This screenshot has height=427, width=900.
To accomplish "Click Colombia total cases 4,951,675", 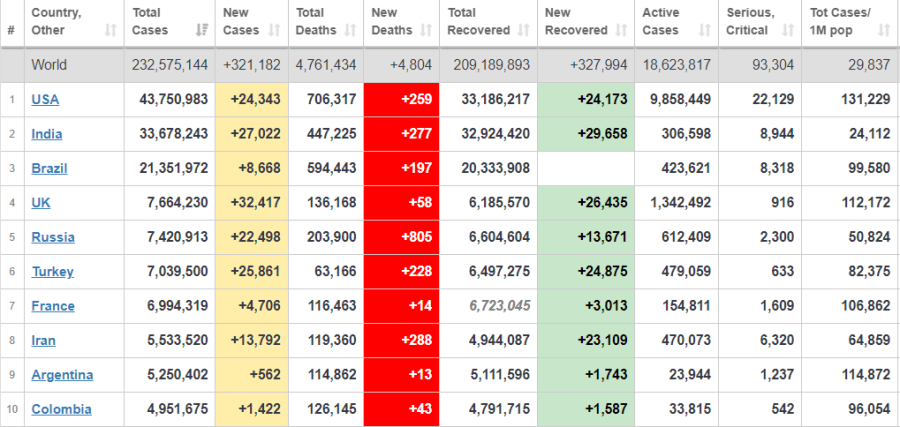I will 177,409.
